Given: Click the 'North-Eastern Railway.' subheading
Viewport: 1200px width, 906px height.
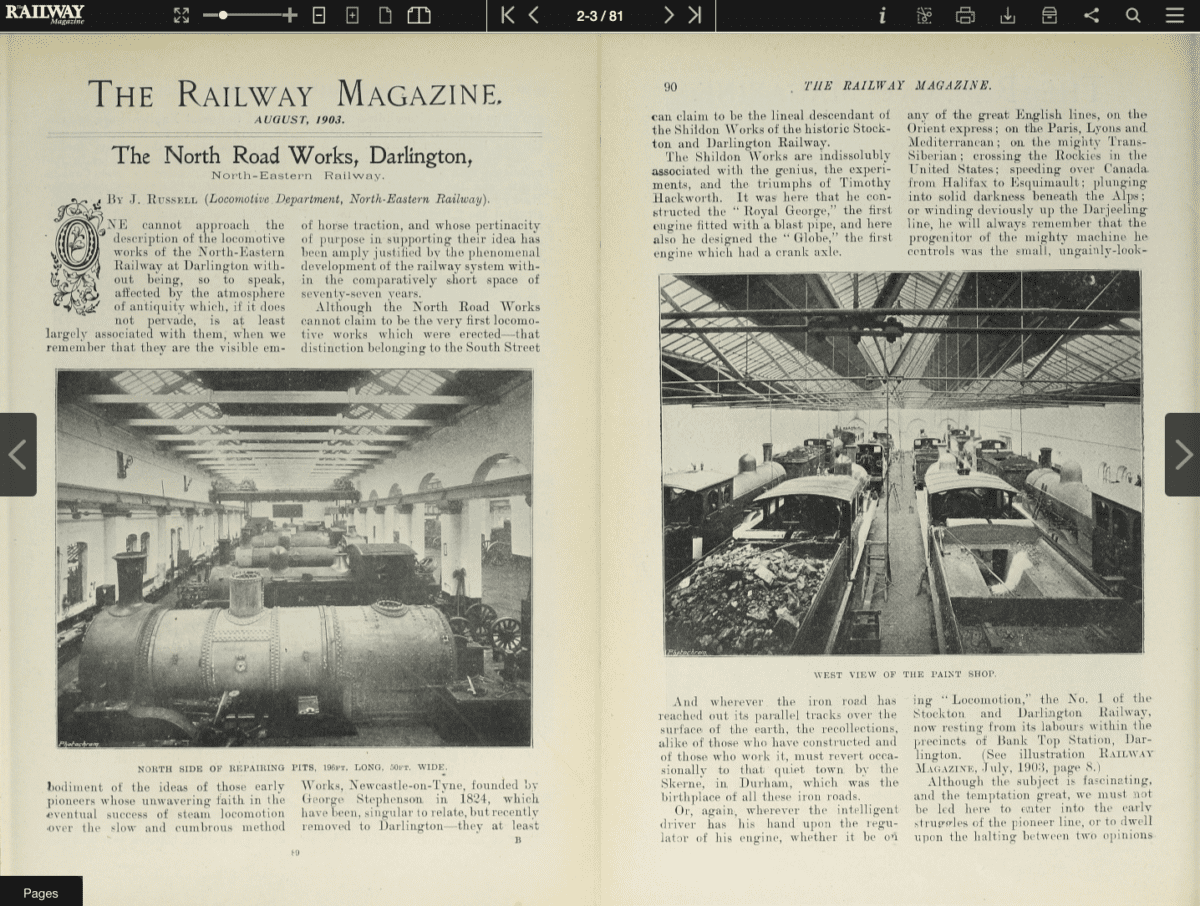Looking at the screenshot, I should point(297,176).
